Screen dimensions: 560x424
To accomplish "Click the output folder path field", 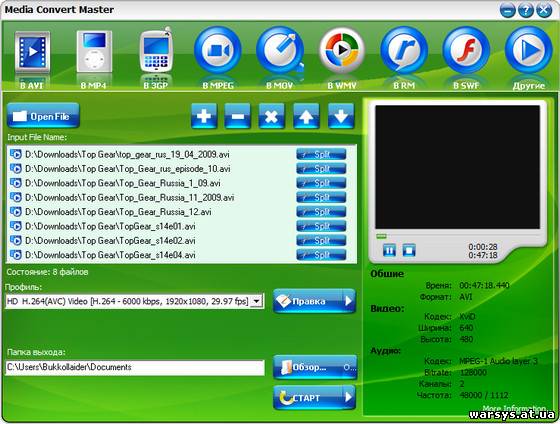I will pyautogui.click(x=135, y=368).
